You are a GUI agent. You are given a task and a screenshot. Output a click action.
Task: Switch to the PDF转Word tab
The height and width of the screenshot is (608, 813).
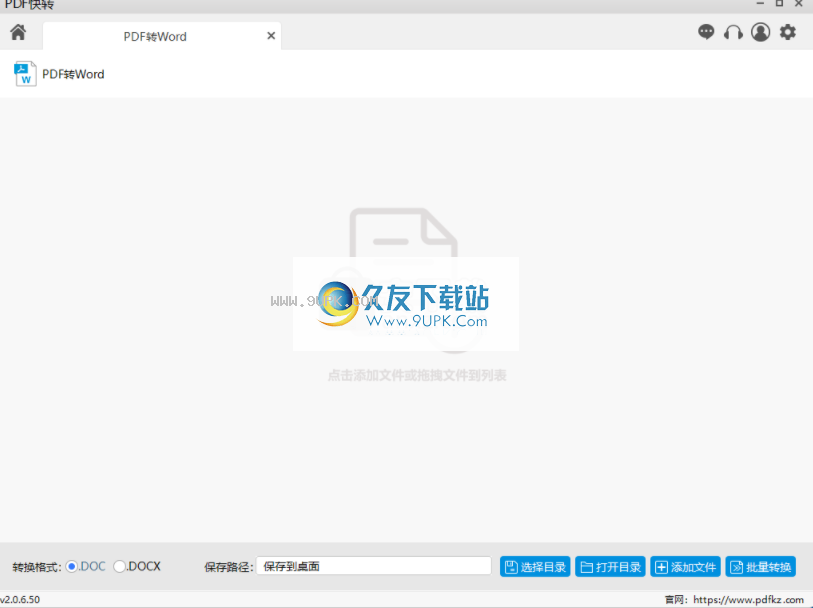[x=162, y=36]
